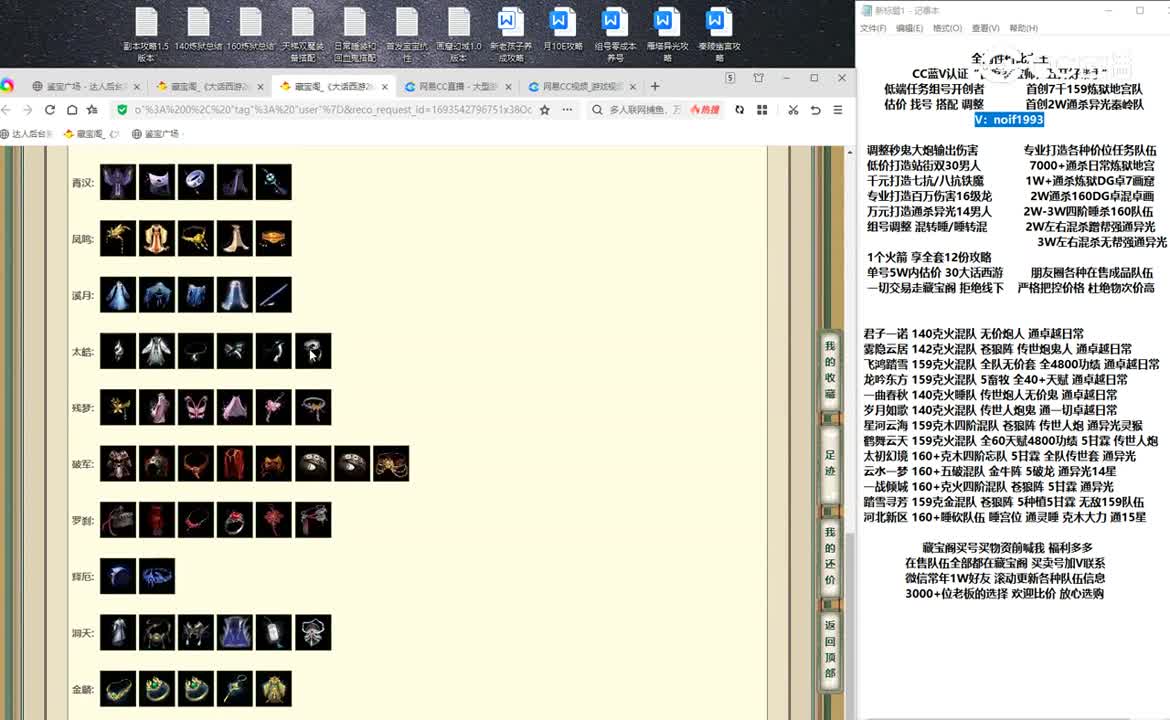
Task: Click 返回顶部 side button
Action: pos(830,649)
